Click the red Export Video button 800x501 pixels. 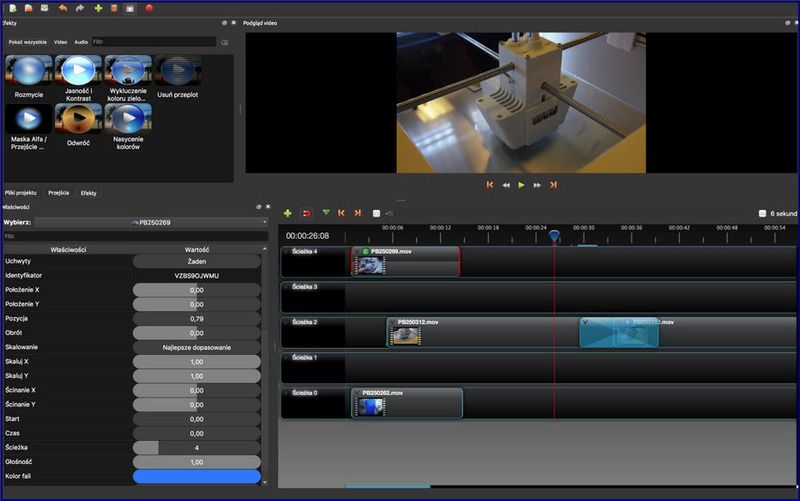click(149, 8)
